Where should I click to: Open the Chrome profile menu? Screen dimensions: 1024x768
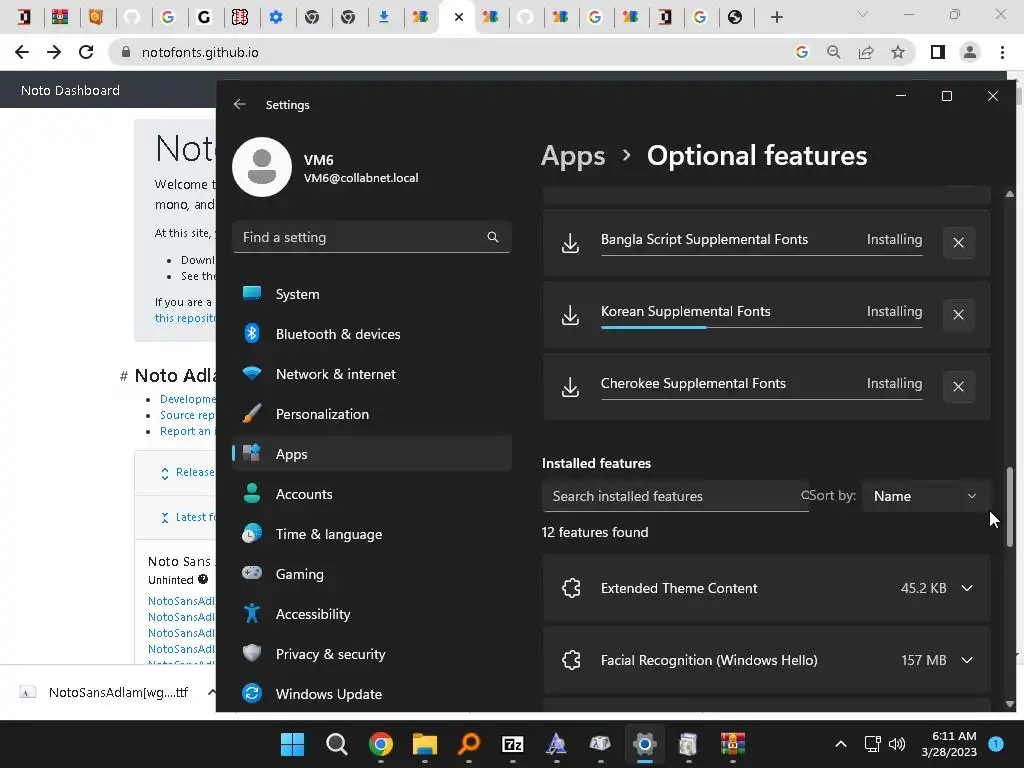coord(970,52)
